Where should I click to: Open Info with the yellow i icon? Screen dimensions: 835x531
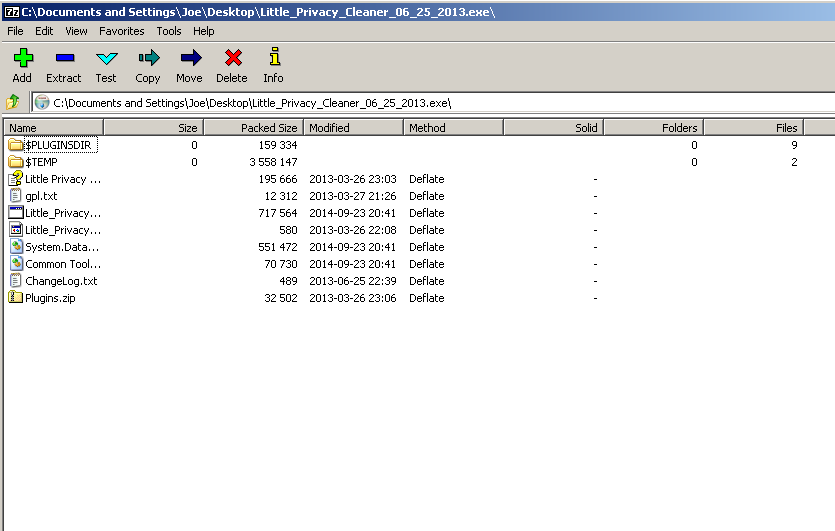[274, 56]
